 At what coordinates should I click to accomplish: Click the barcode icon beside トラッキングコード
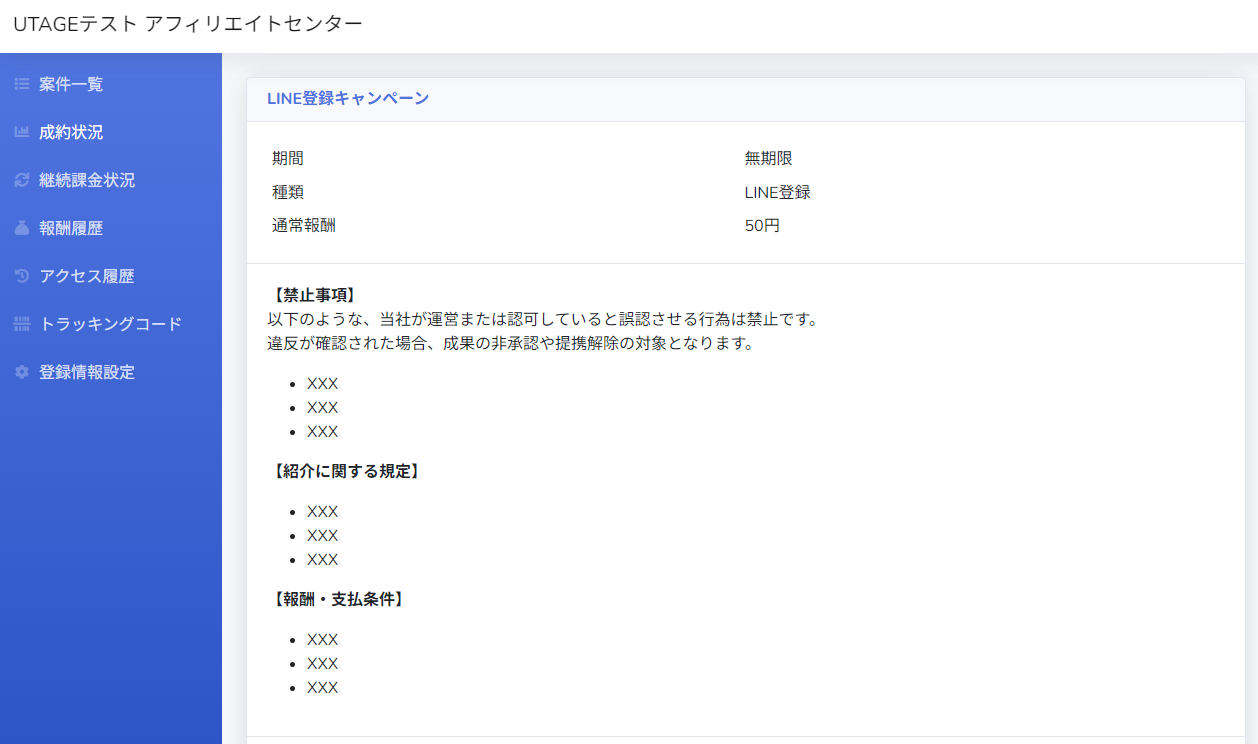click(21, 324)
